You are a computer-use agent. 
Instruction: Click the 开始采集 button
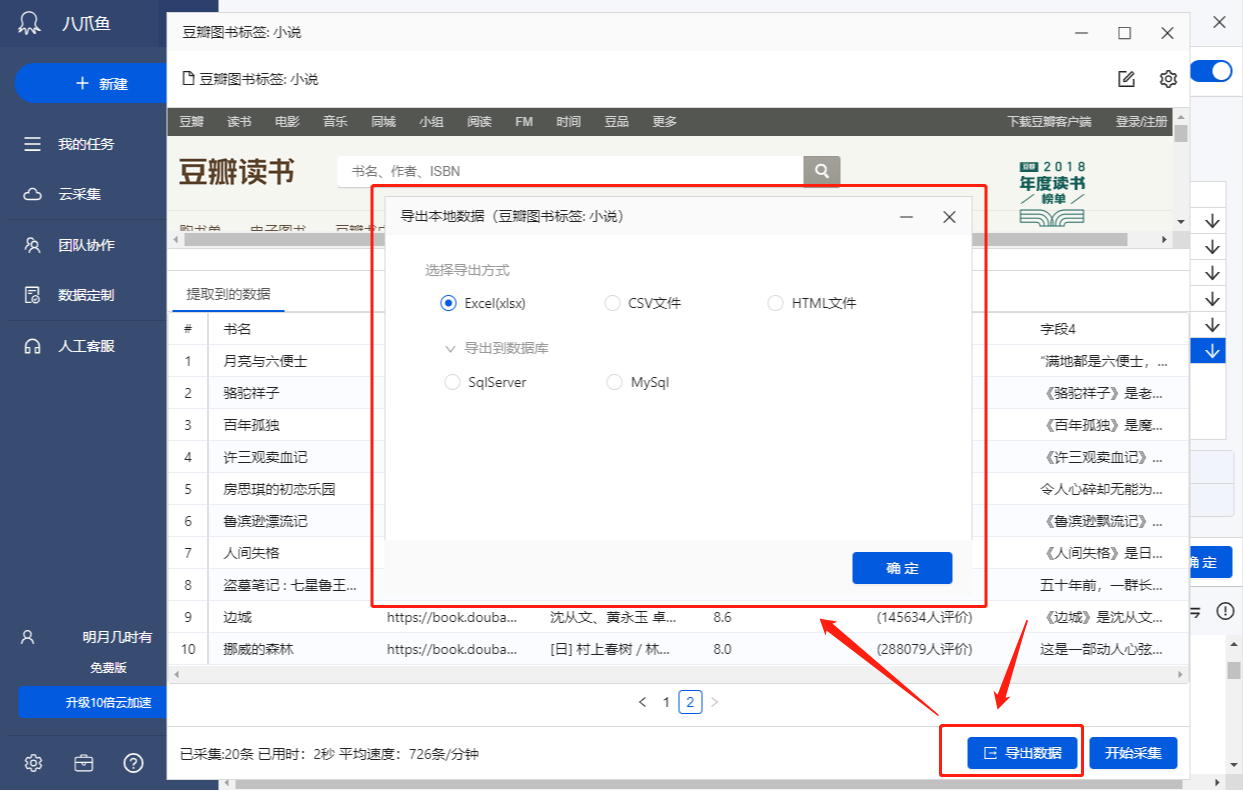coord(1133,753)
